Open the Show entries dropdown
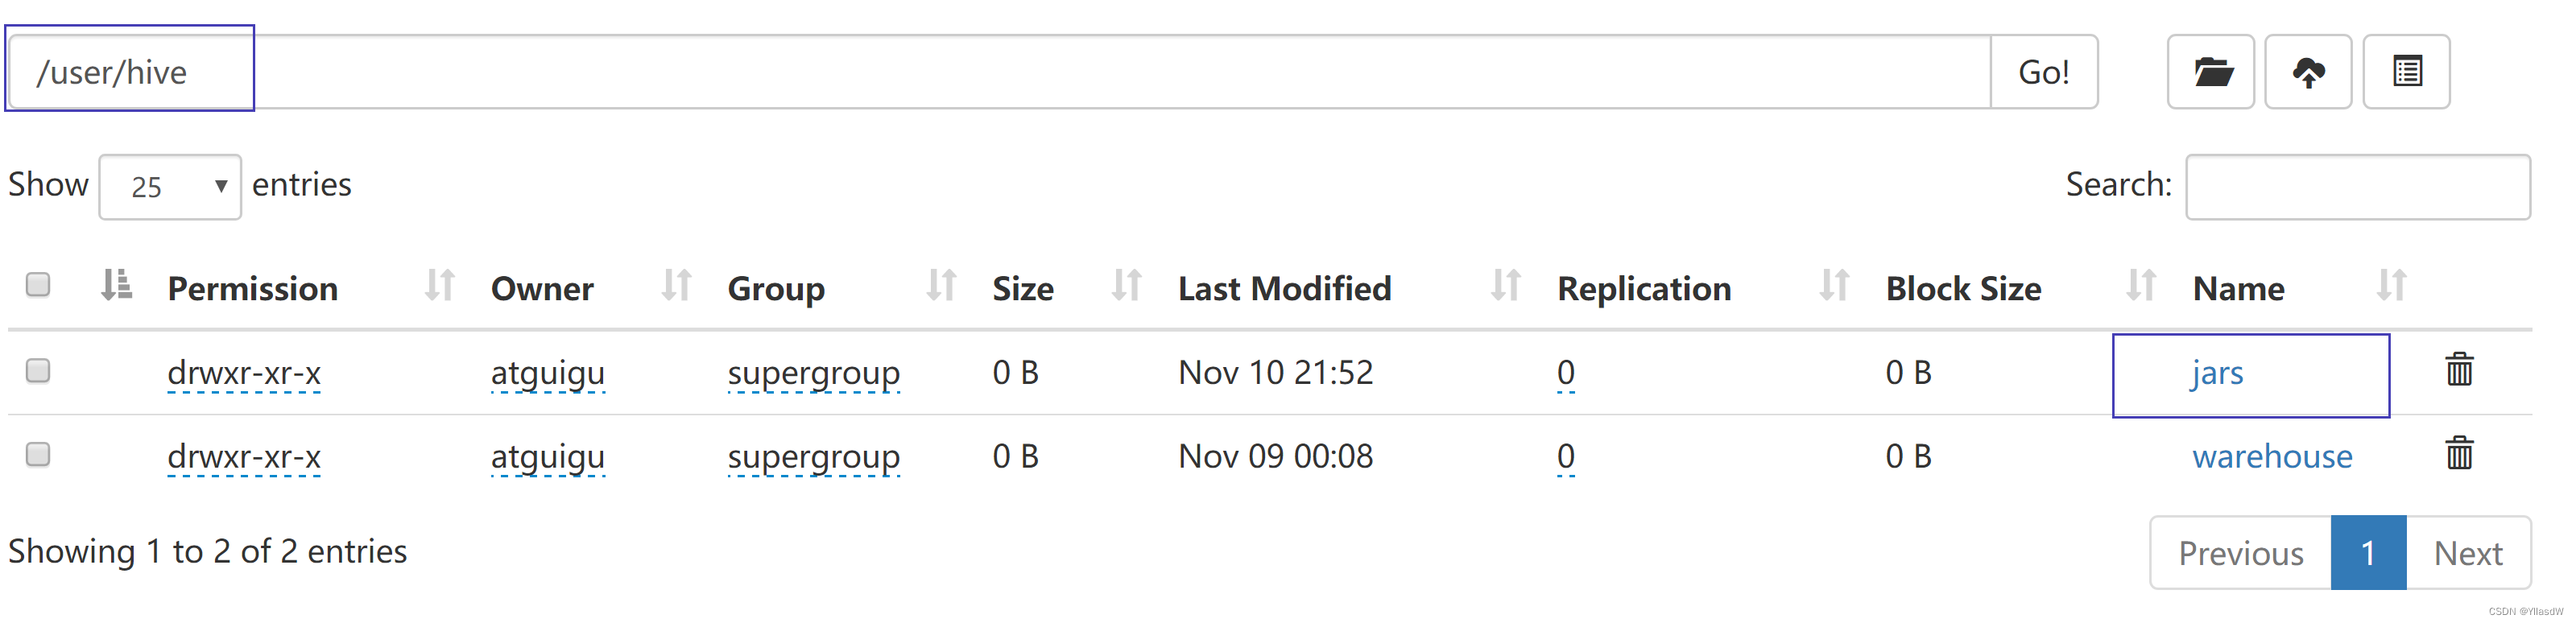This screenshot has height=623, width=2576. pyautogui.click(x=170, y=187)
